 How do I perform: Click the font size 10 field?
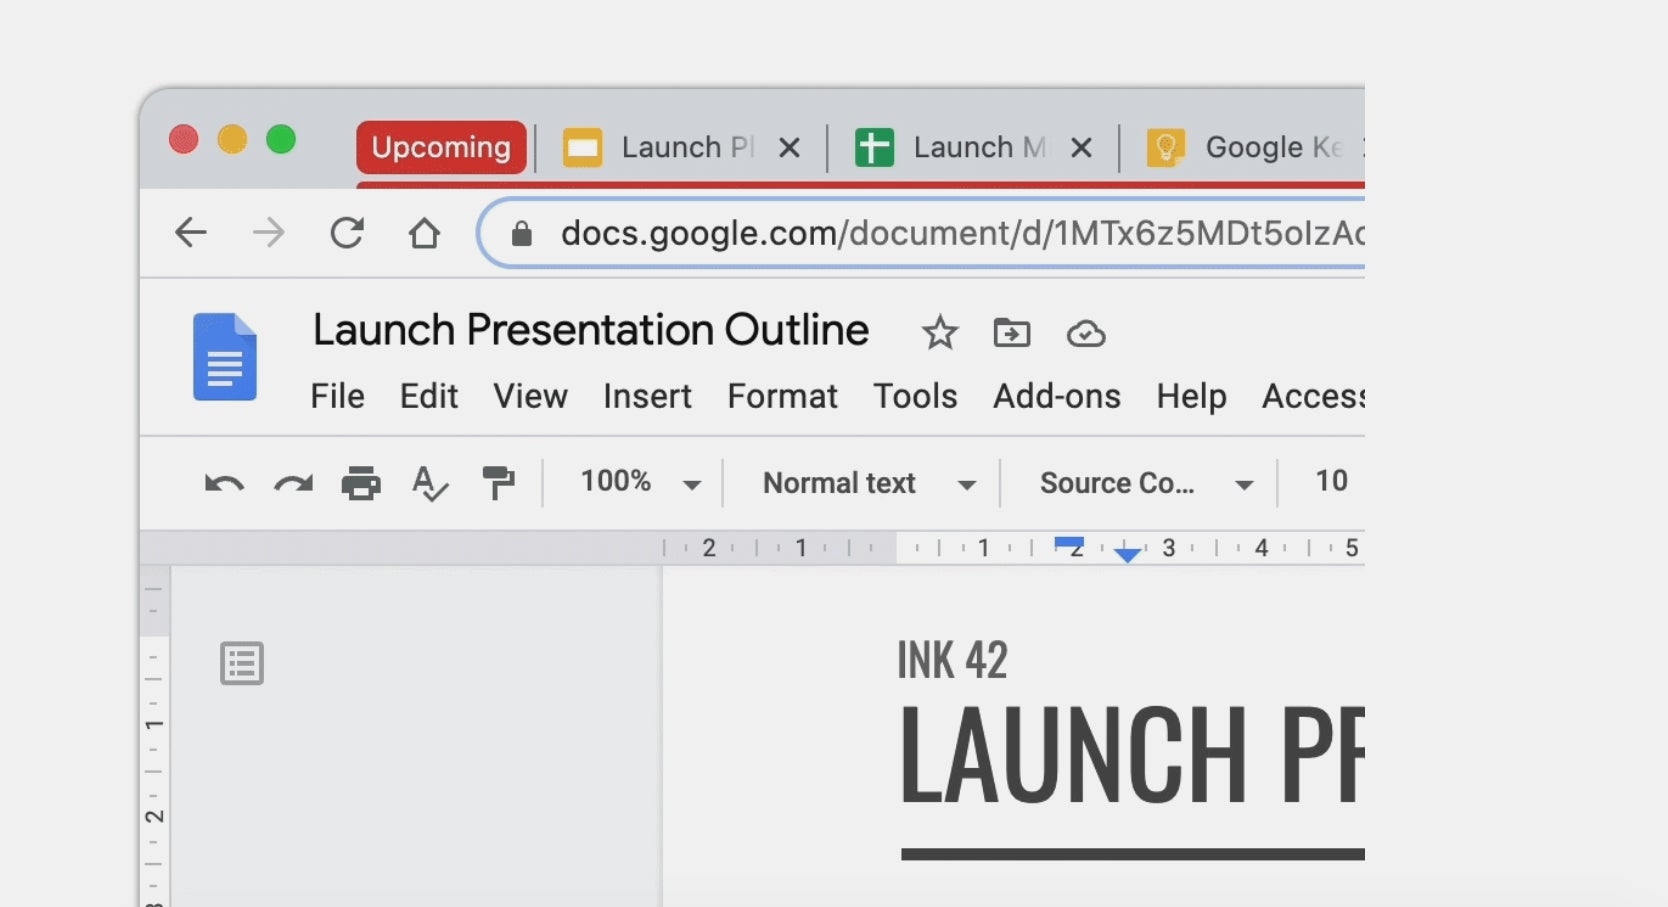pos(1331,482)
